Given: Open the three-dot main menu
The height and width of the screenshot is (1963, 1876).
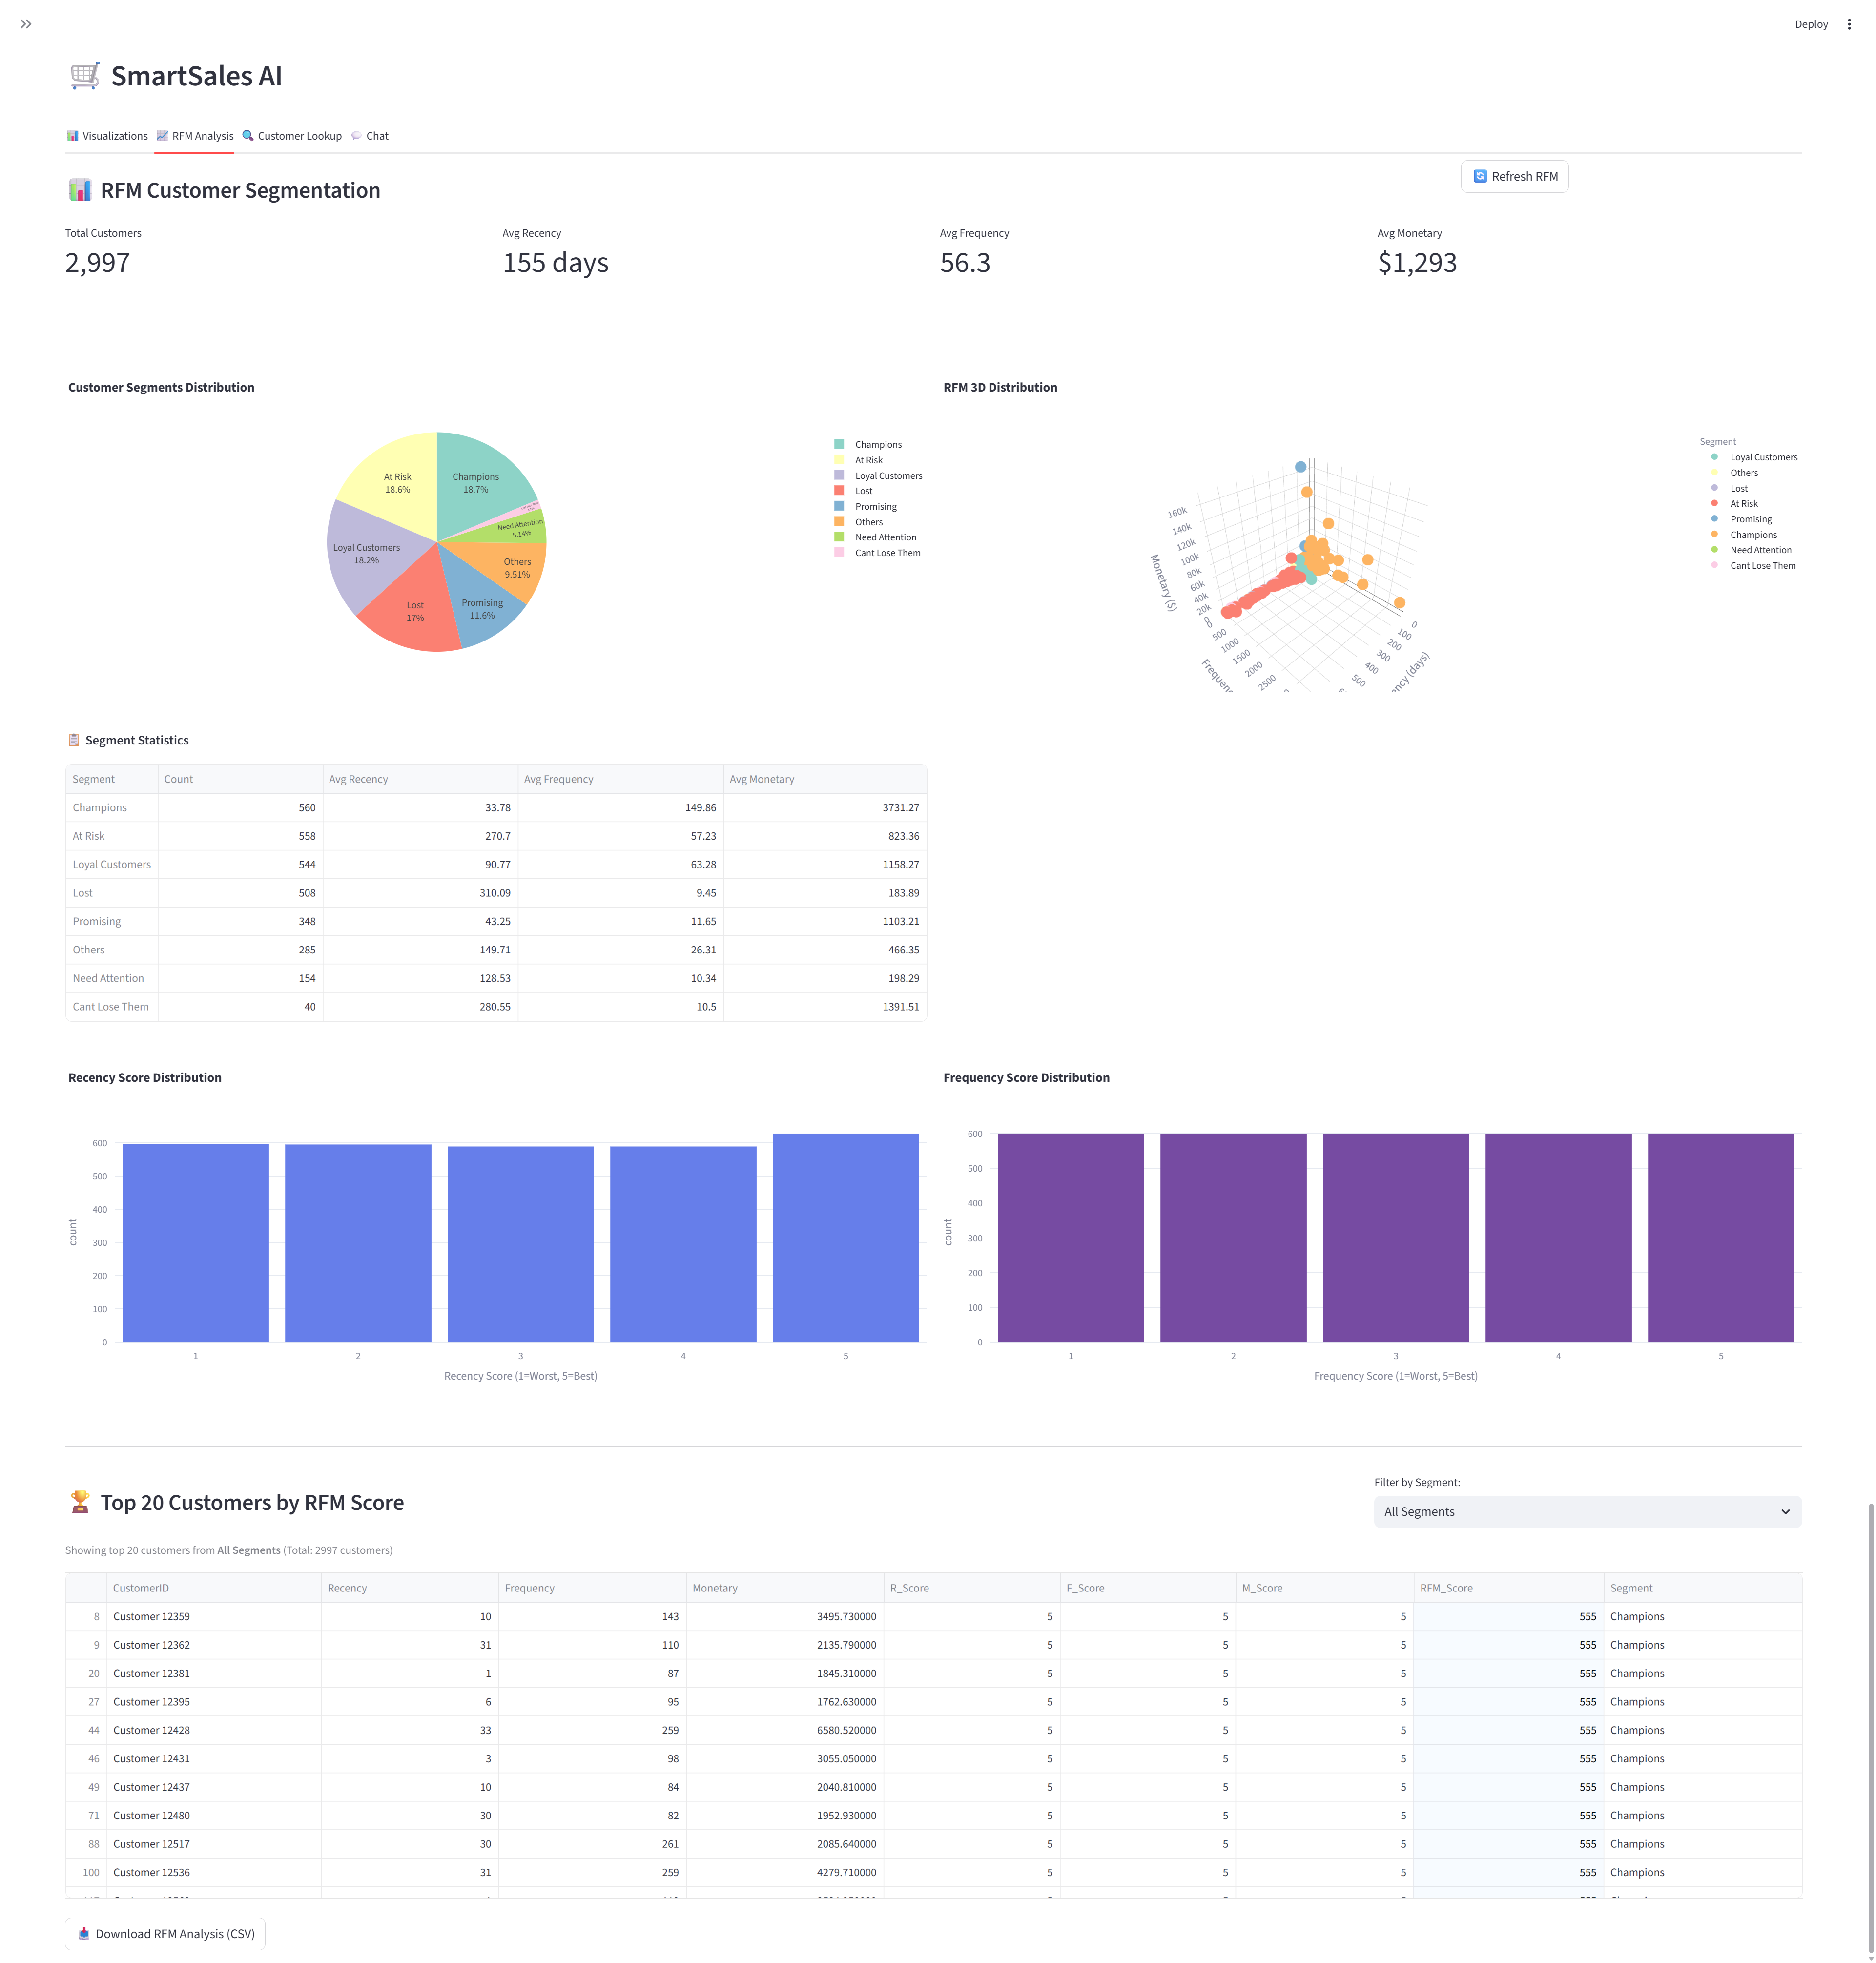Looking at the screenshot, I should click(1849, 24).
